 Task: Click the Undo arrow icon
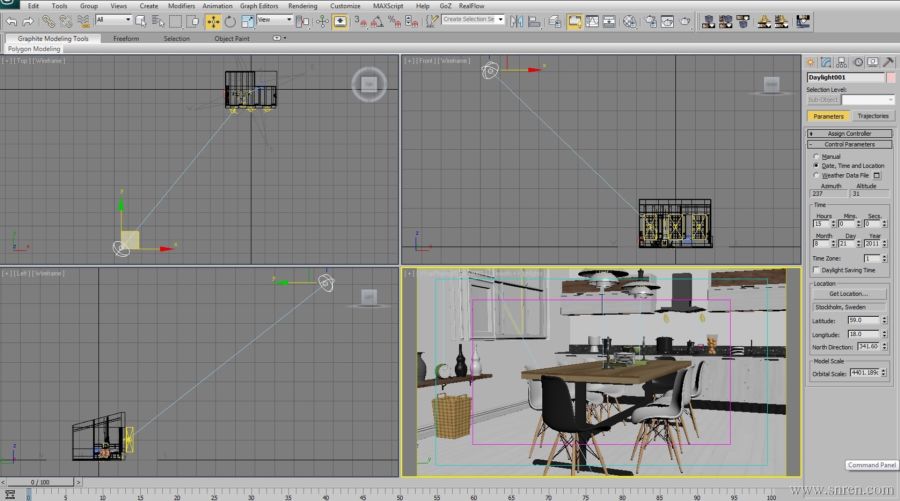11,21
